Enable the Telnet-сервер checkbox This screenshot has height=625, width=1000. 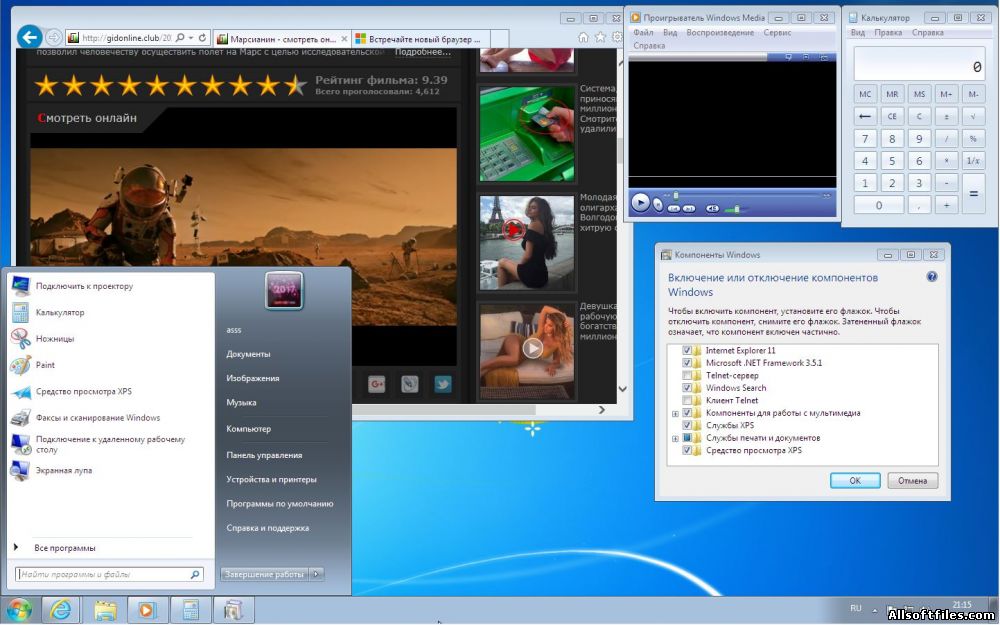(x=686, y=376)
